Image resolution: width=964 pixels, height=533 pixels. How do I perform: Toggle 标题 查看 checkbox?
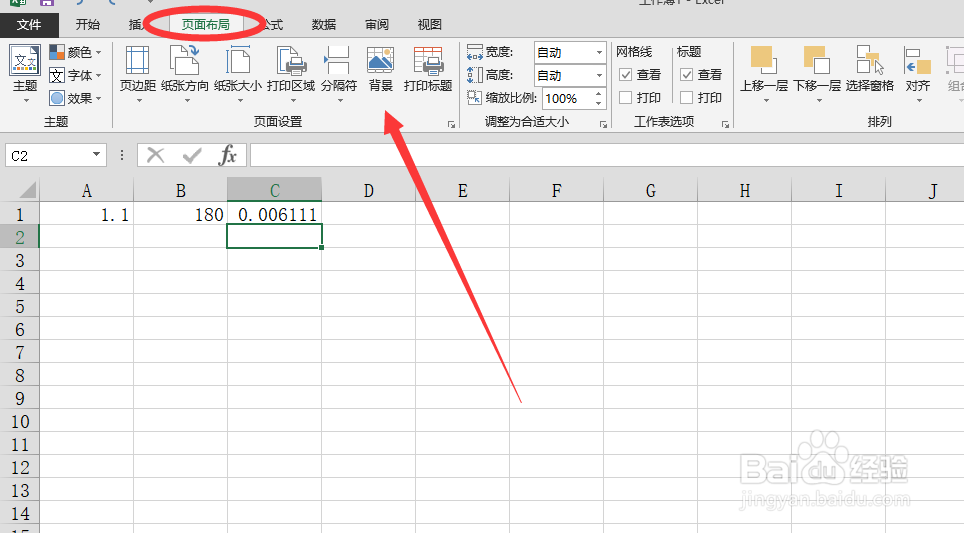[687, 75]
